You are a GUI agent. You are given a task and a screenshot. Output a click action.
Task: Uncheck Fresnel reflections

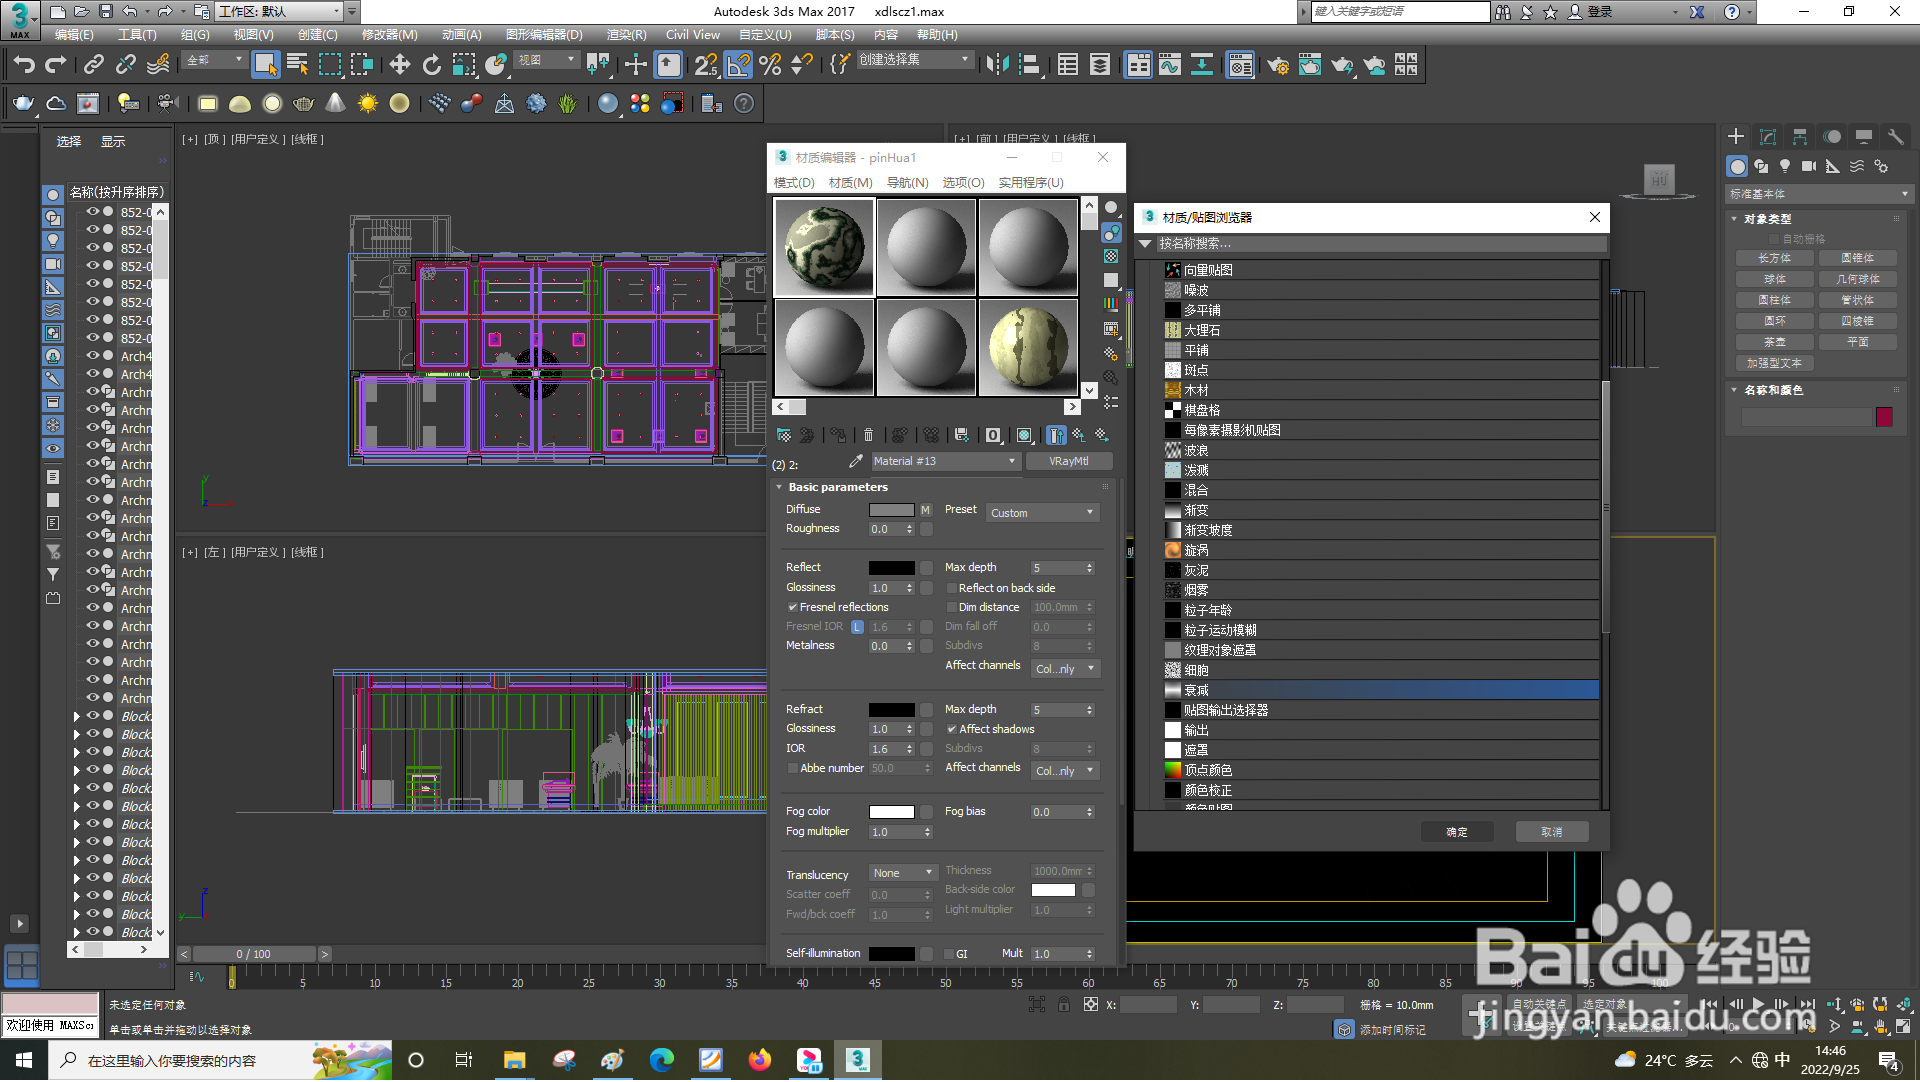(793, 607)
